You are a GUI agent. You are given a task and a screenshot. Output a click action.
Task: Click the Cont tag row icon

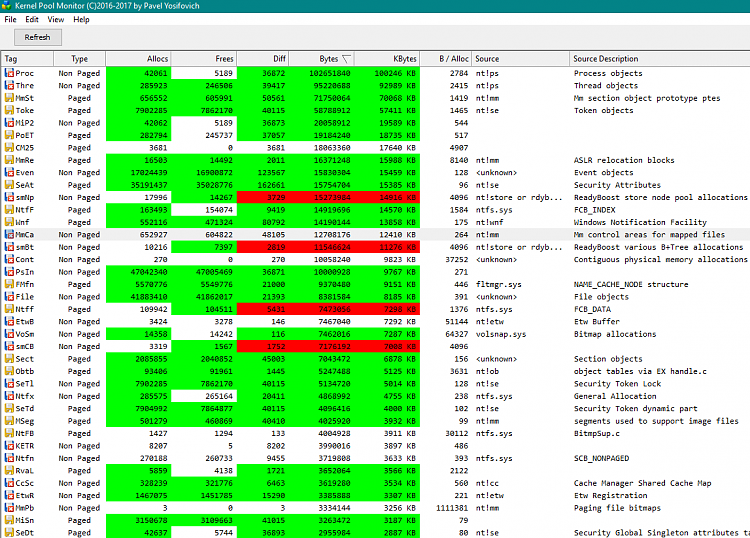coord(9,260)
